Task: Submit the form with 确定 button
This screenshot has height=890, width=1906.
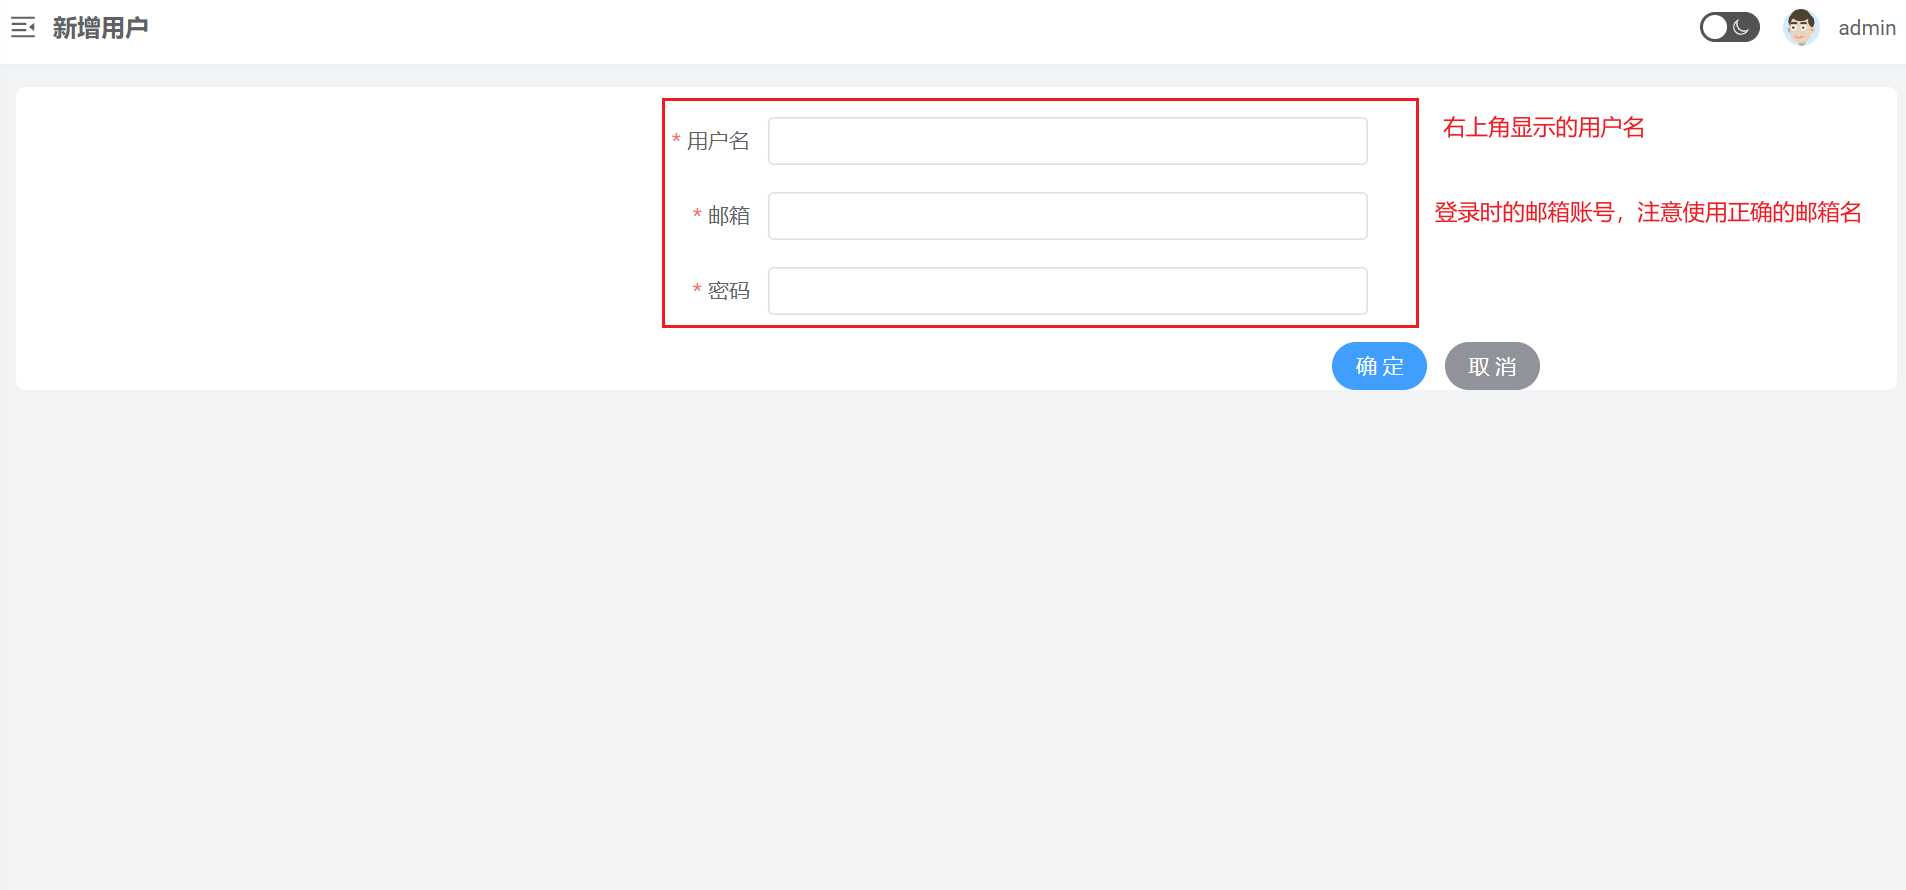Action: (x=1379, y=366)
